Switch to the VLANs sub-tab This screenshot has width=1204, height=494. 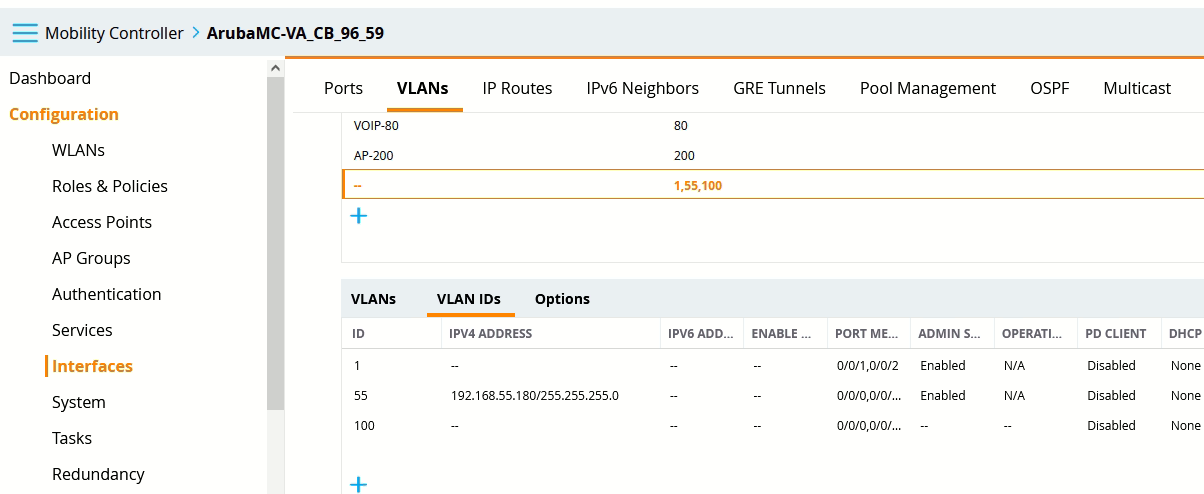point(373,299)
